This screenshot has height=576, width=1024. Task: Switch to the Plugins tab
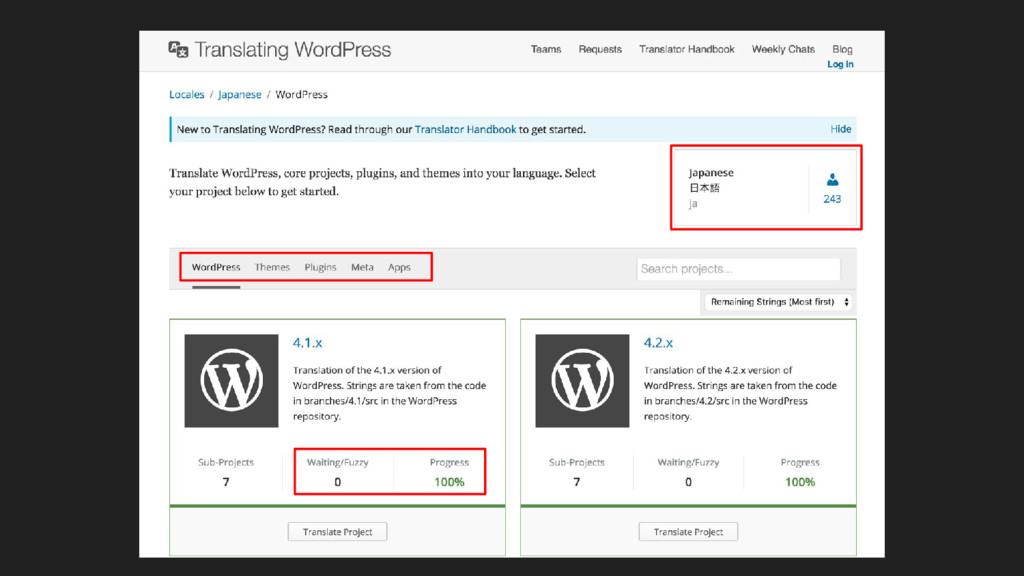[320, 267]
